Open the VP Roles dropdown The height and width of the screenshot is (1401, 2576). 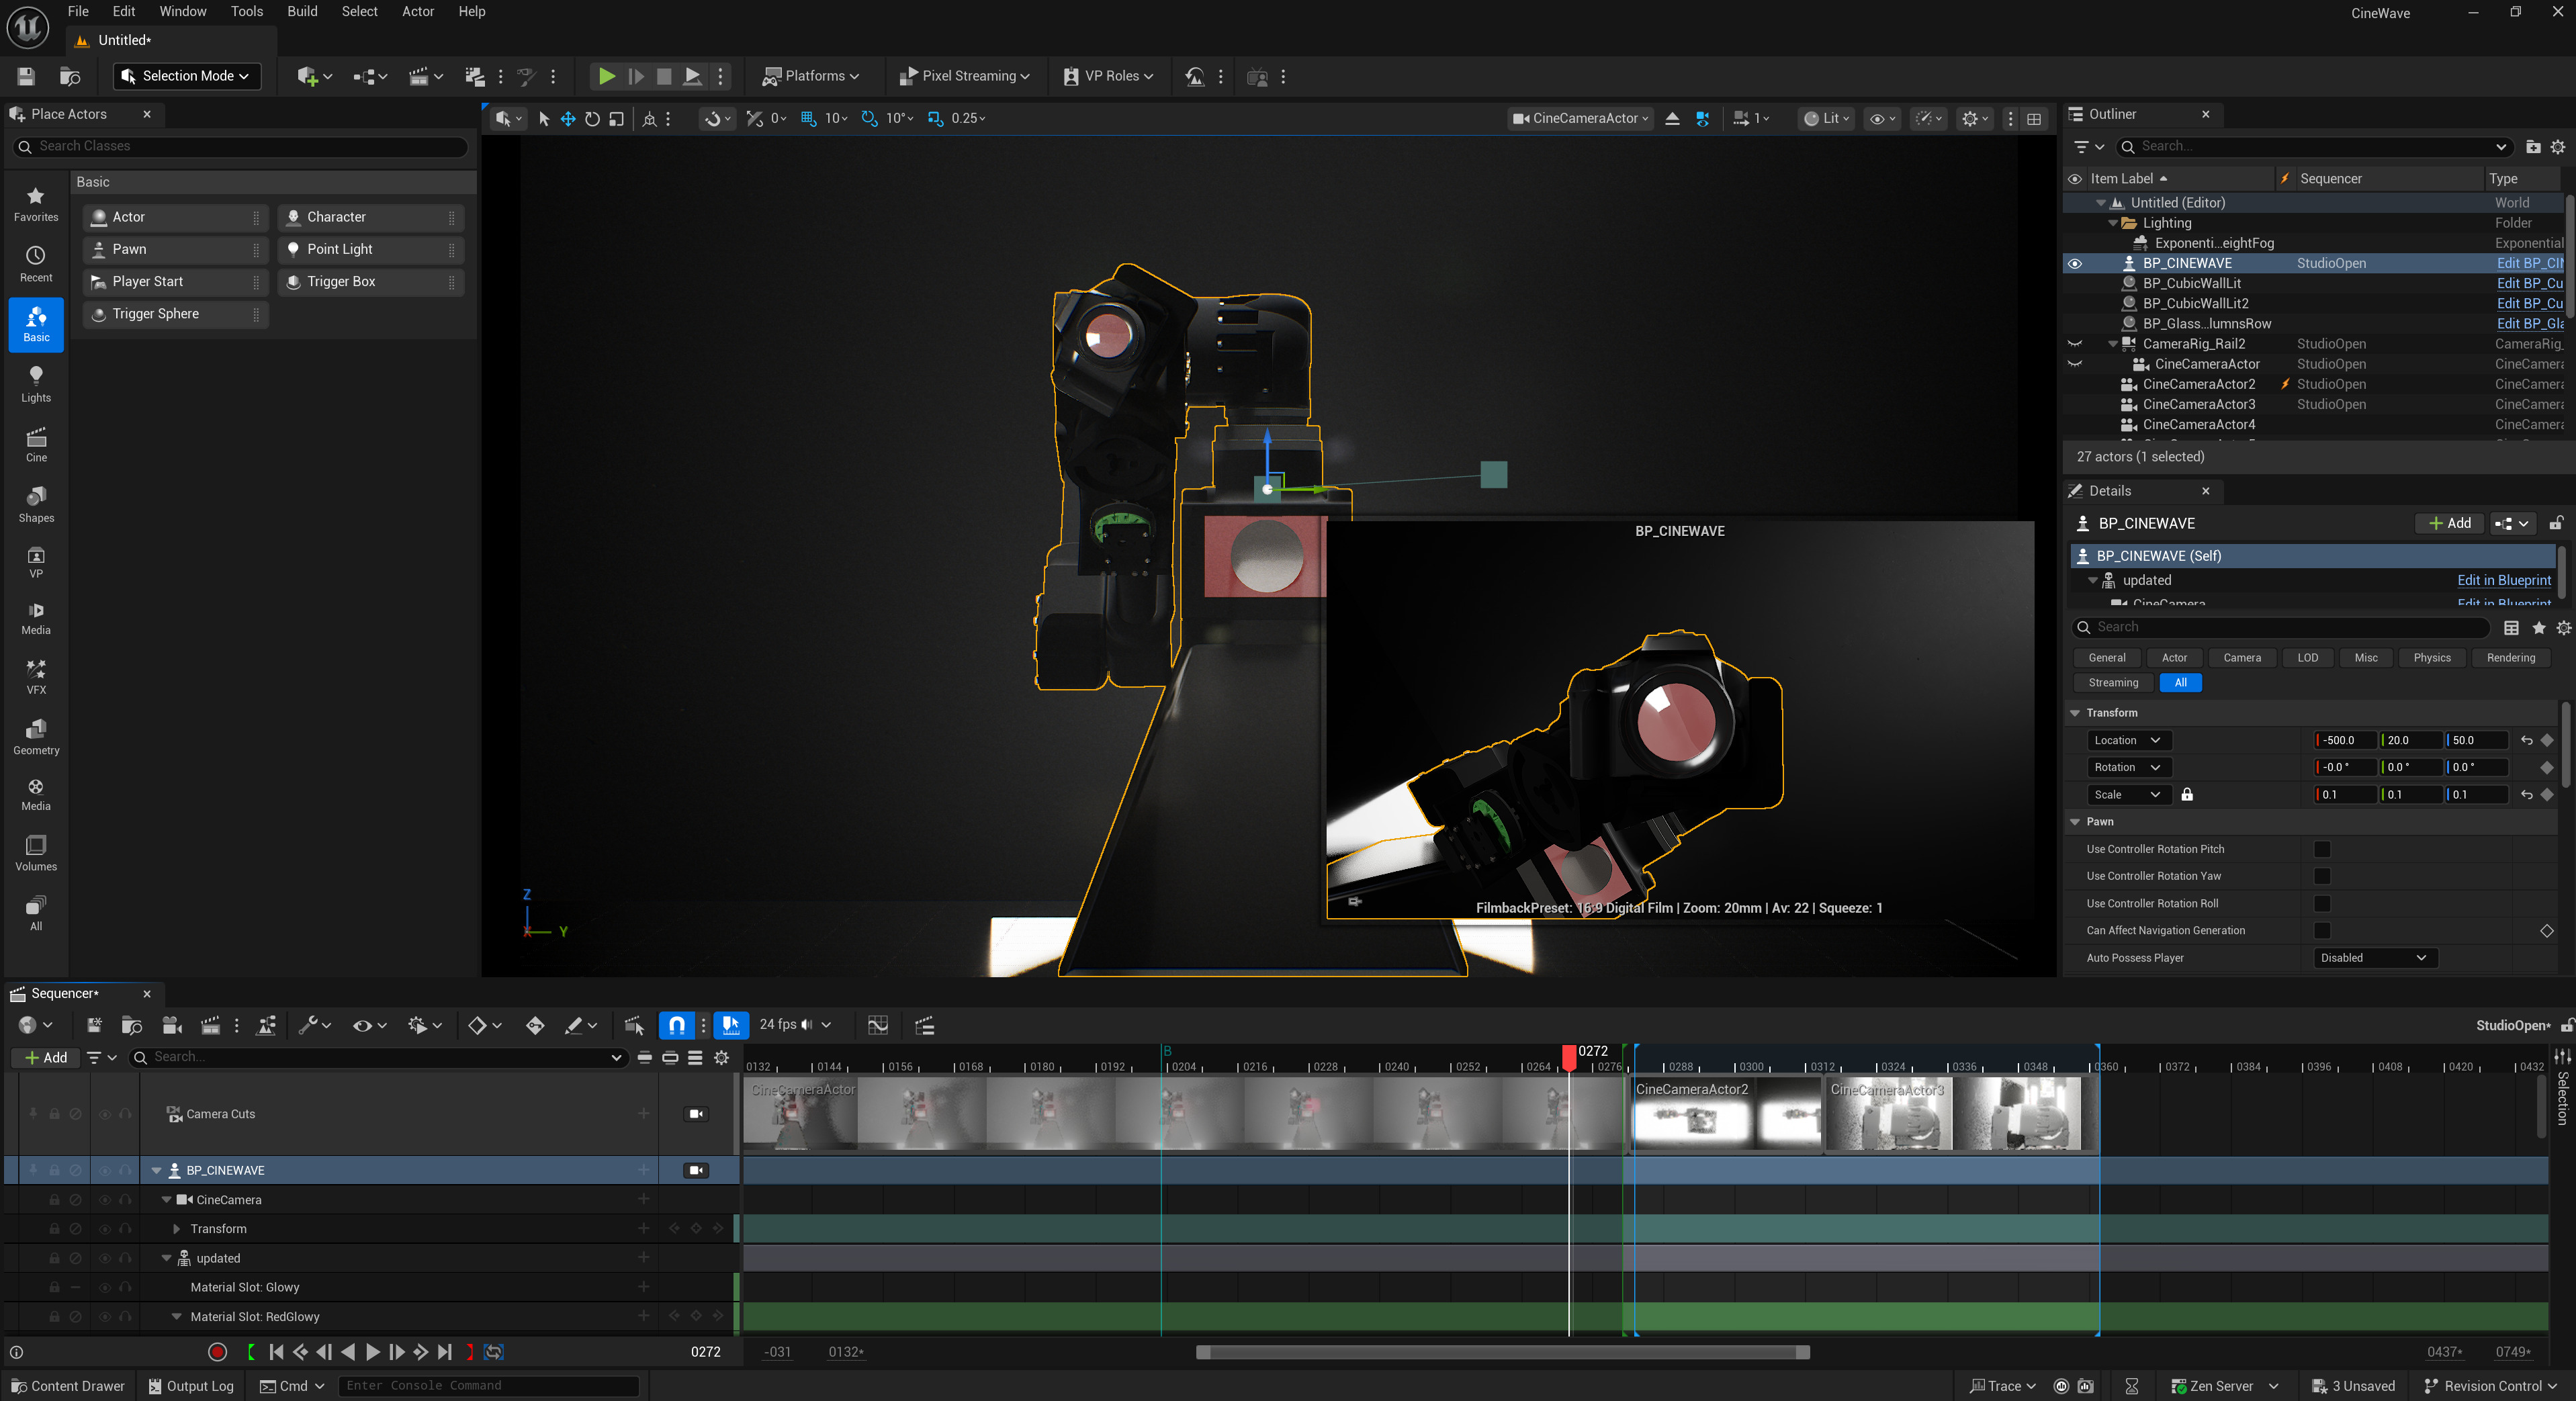pyautogui.click(x=1109, y=76)
